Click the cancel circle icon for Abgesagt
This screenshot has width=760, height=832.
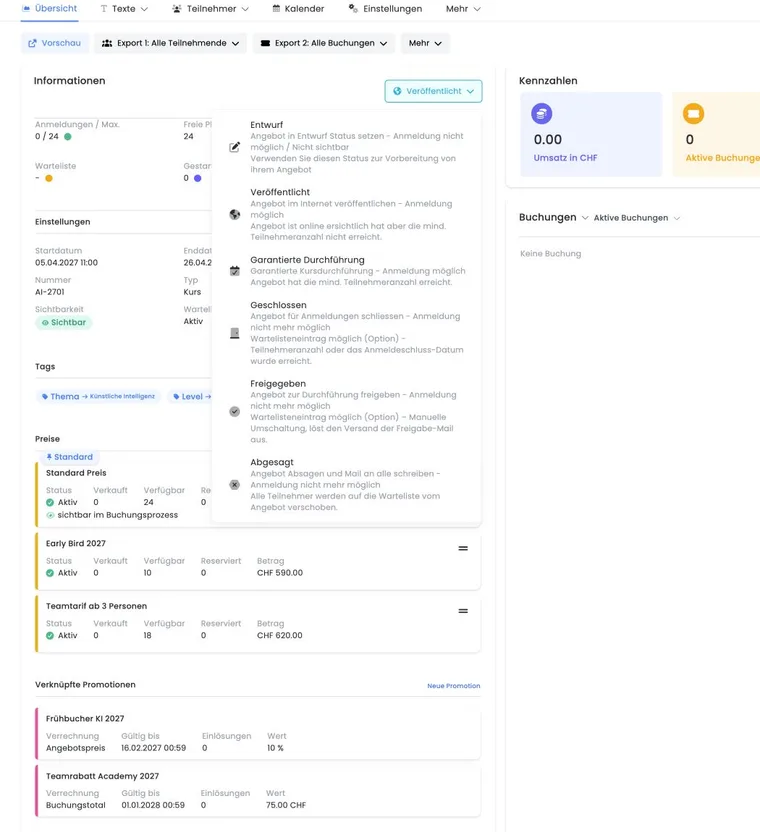click(x=235, y=484)
